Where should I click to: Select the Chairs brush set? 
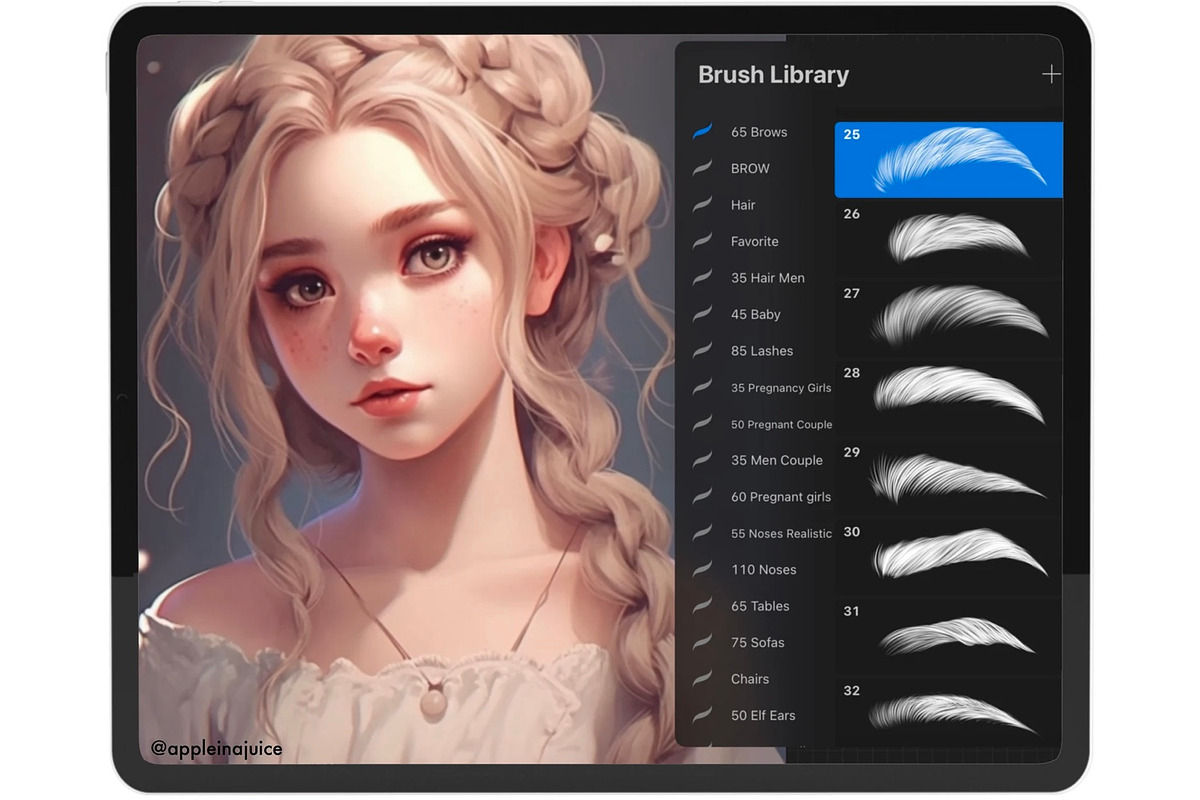click(750, 679)
